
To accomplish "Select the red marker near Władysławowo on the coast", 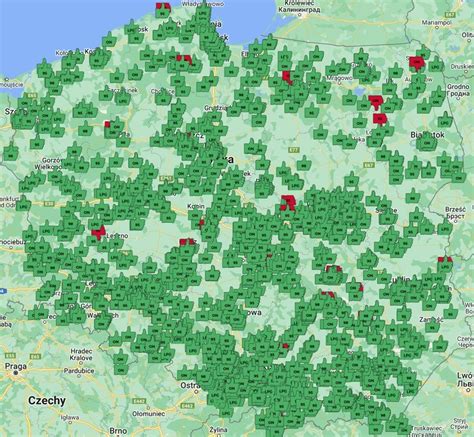I will pyautogui.click(x=163, y=7).
